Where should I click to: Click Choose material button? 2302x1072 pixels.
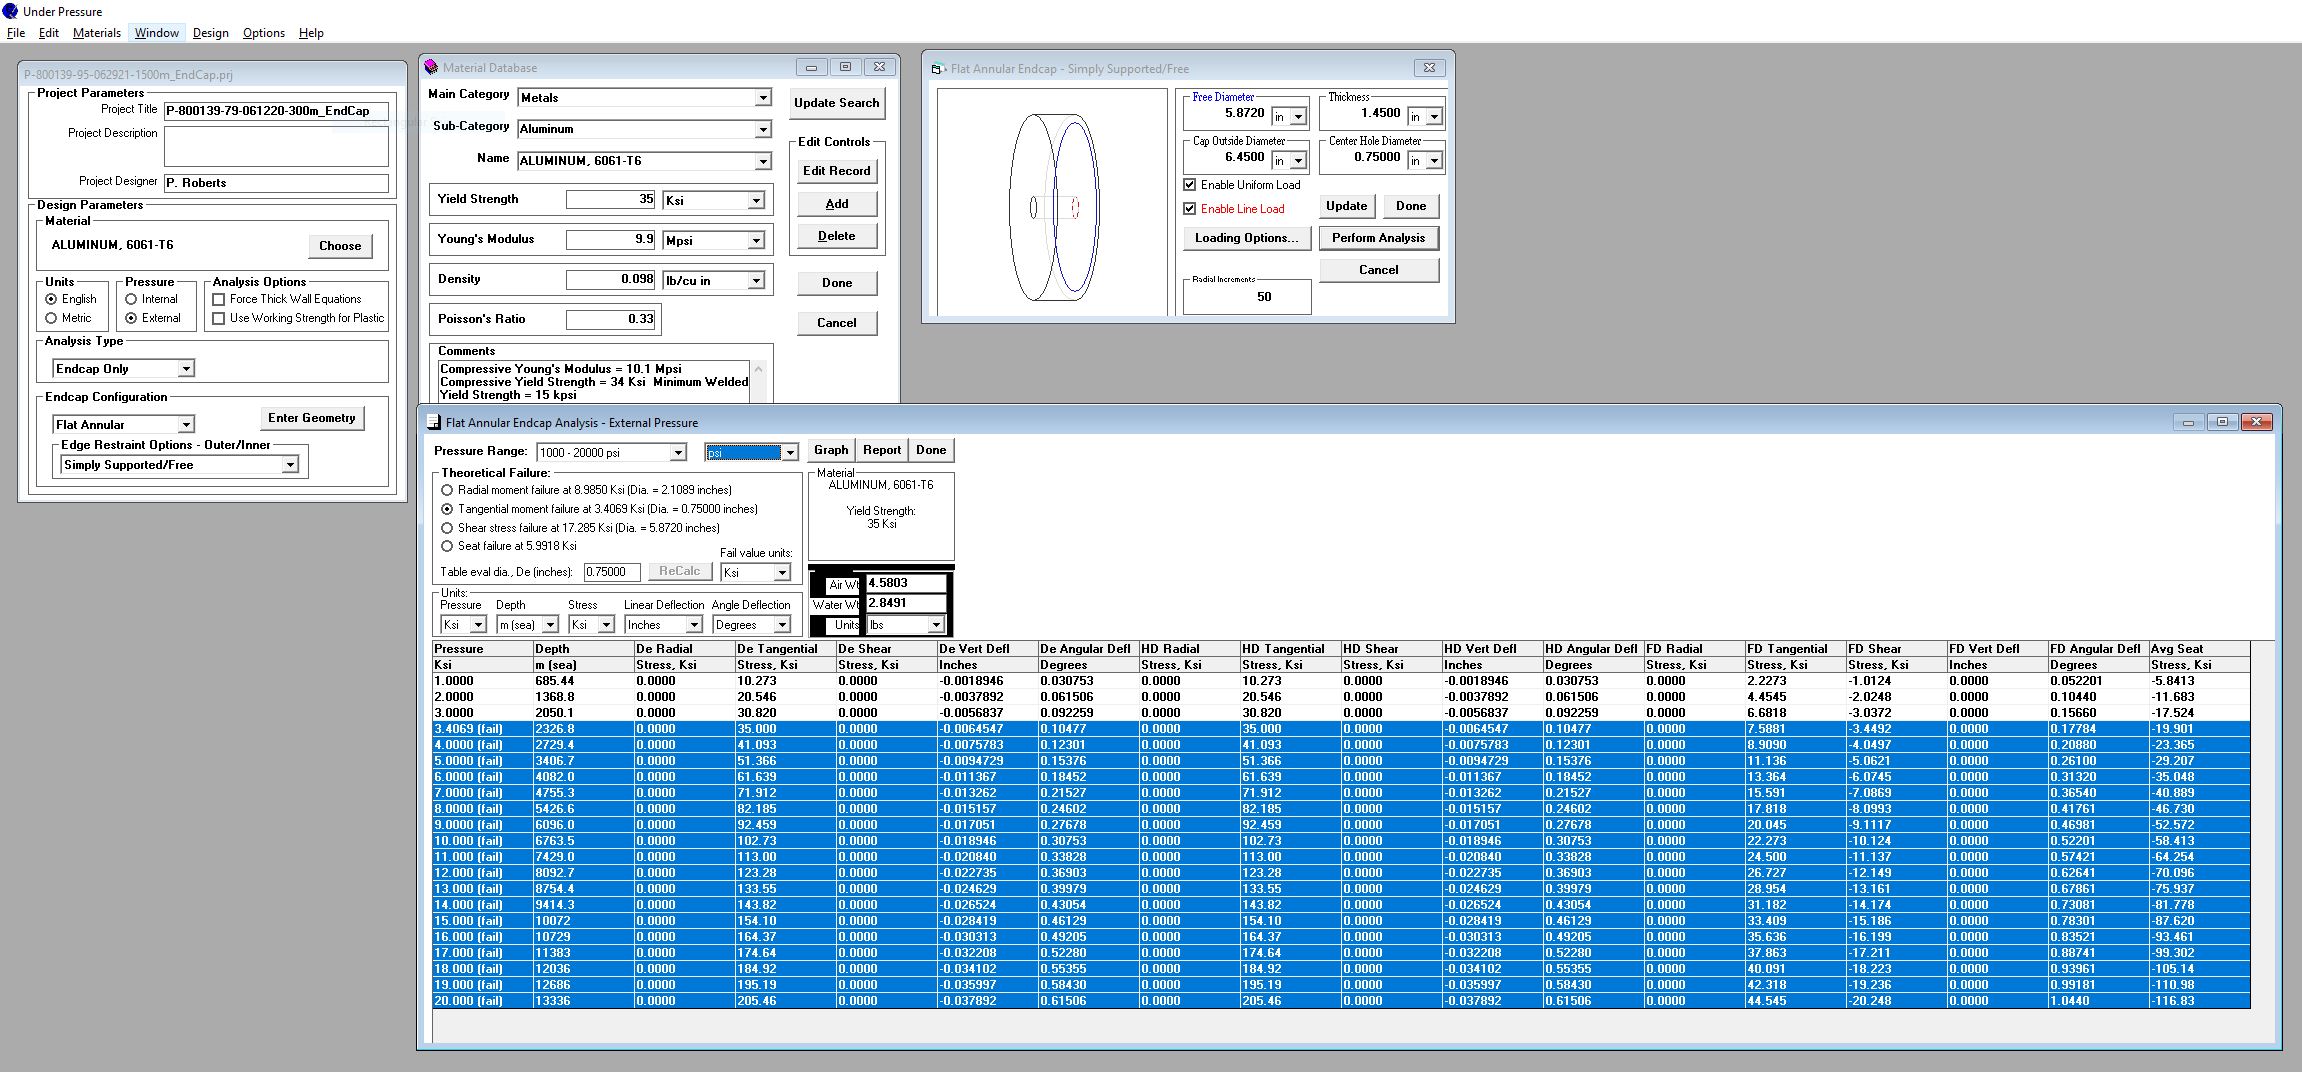point(340,246)
